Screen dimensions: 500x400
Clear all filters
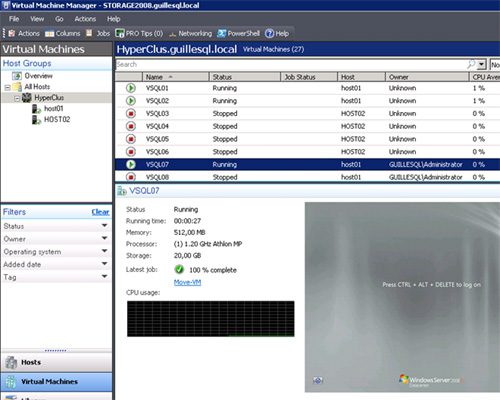pos(100,212)
